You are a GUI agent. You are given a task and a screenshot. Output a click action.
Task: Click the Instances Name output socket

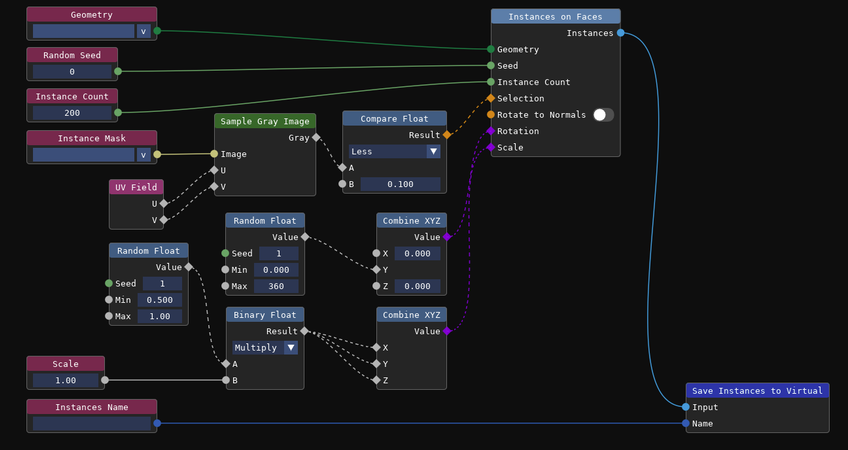(x=157, y=423)
